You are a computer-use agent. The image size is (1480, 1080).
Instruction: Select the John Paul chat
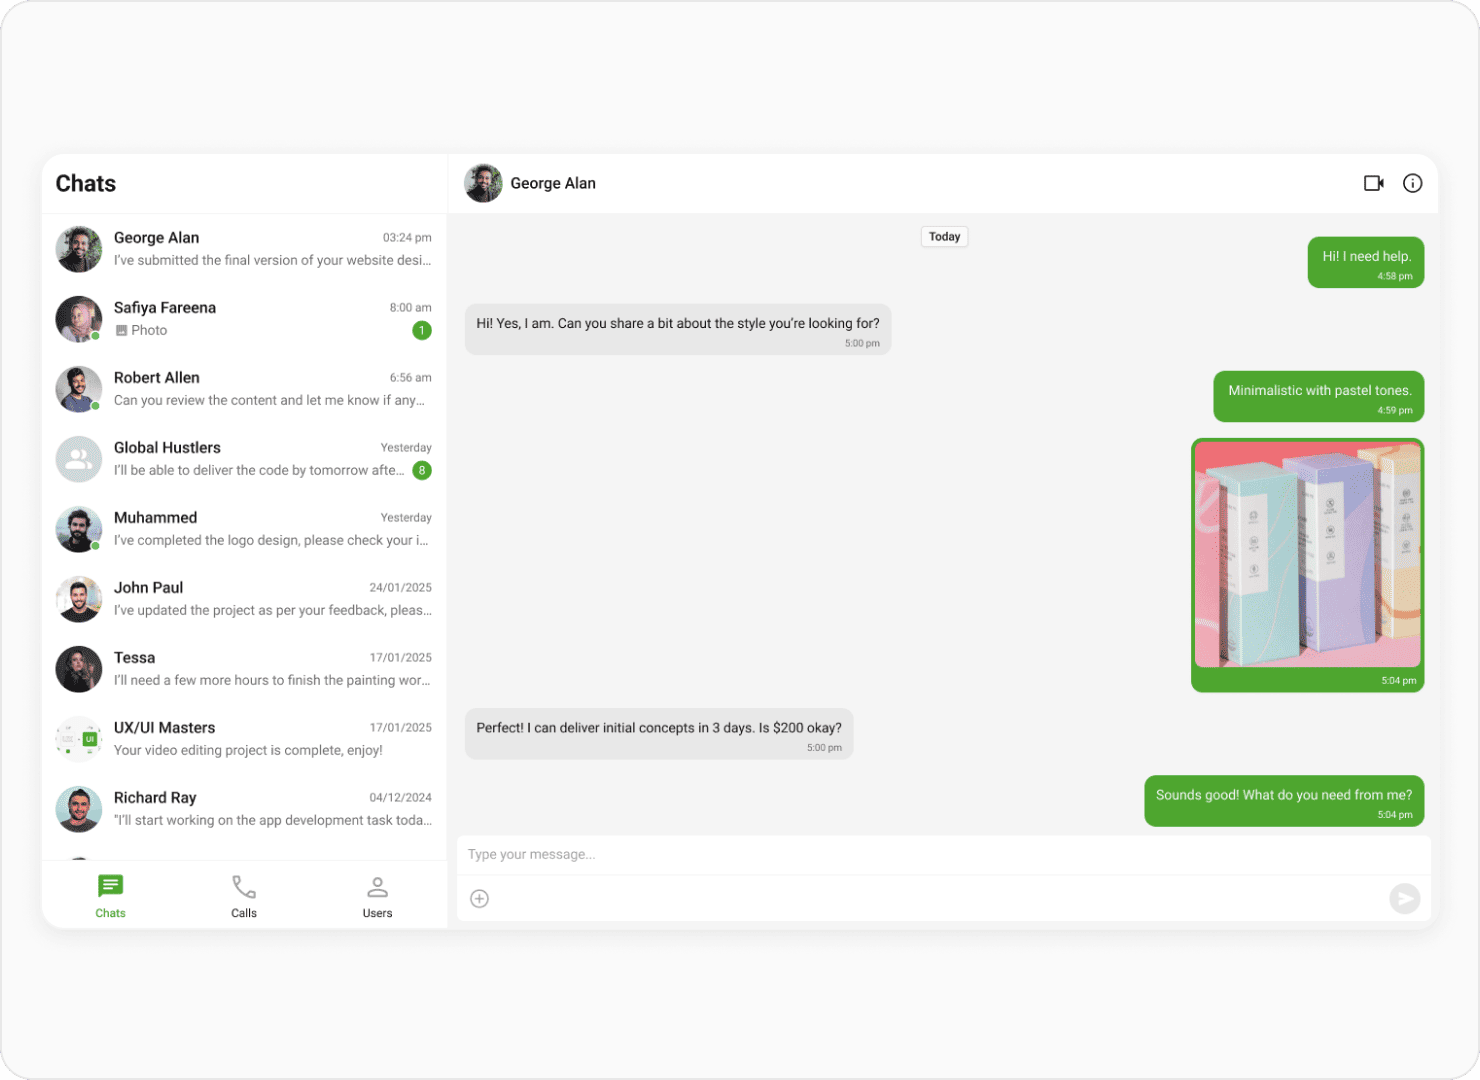[x=244, y=599]
